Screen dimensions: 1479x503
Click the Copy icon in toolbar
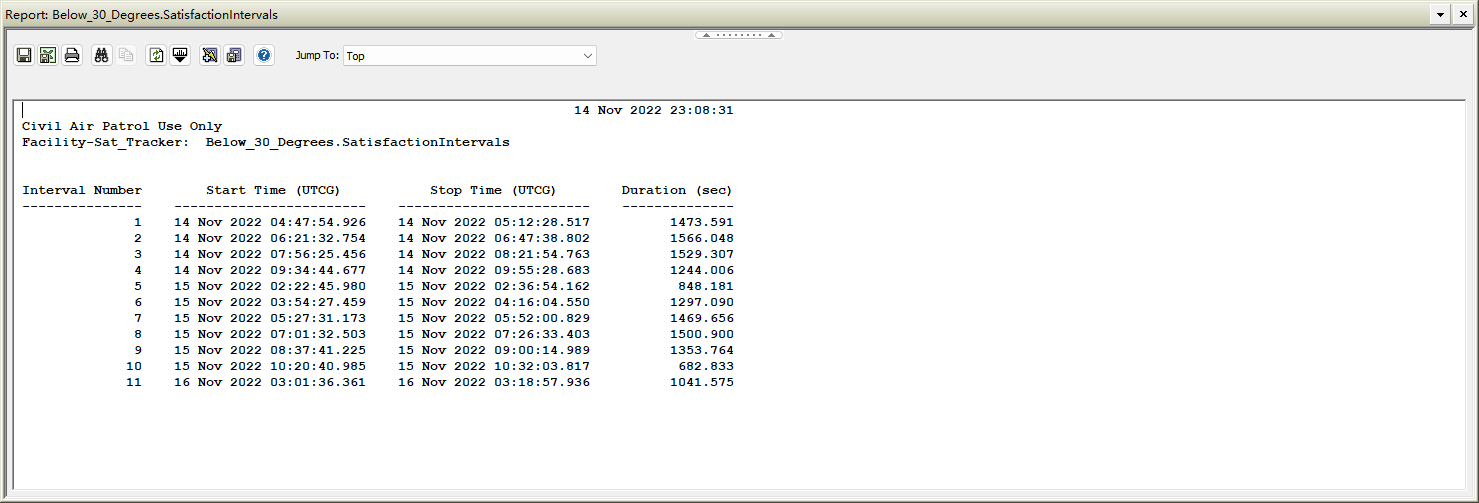pyautogui.click(x=126, y=56)
